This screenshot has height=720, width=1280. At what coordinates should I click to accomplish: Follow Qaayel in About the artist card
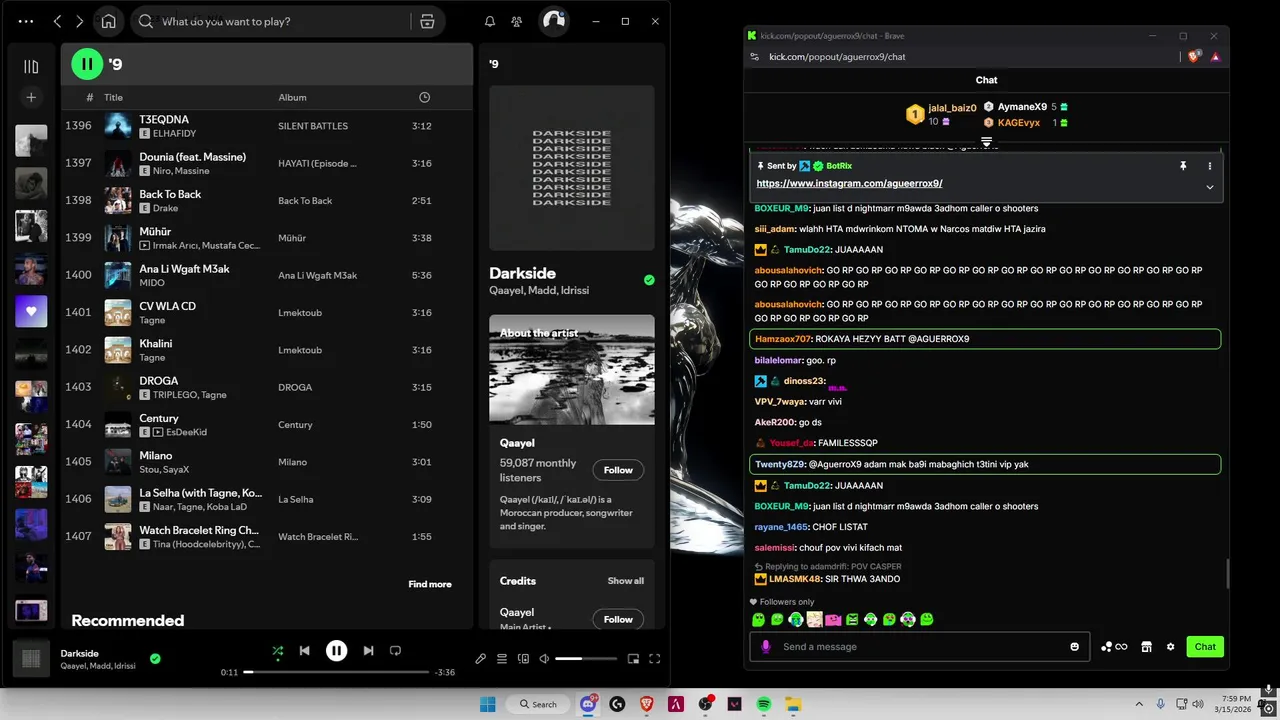click(618, 470)
